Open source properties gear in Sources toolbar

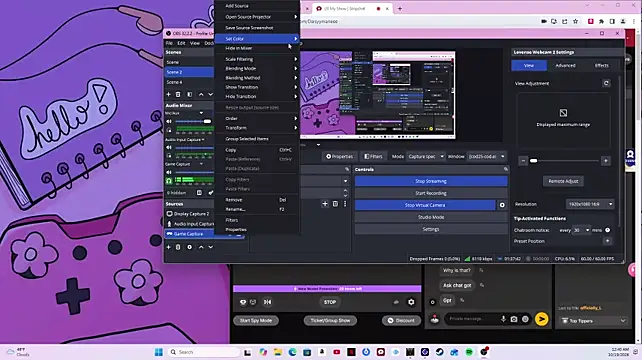click(x=190, y=247)
